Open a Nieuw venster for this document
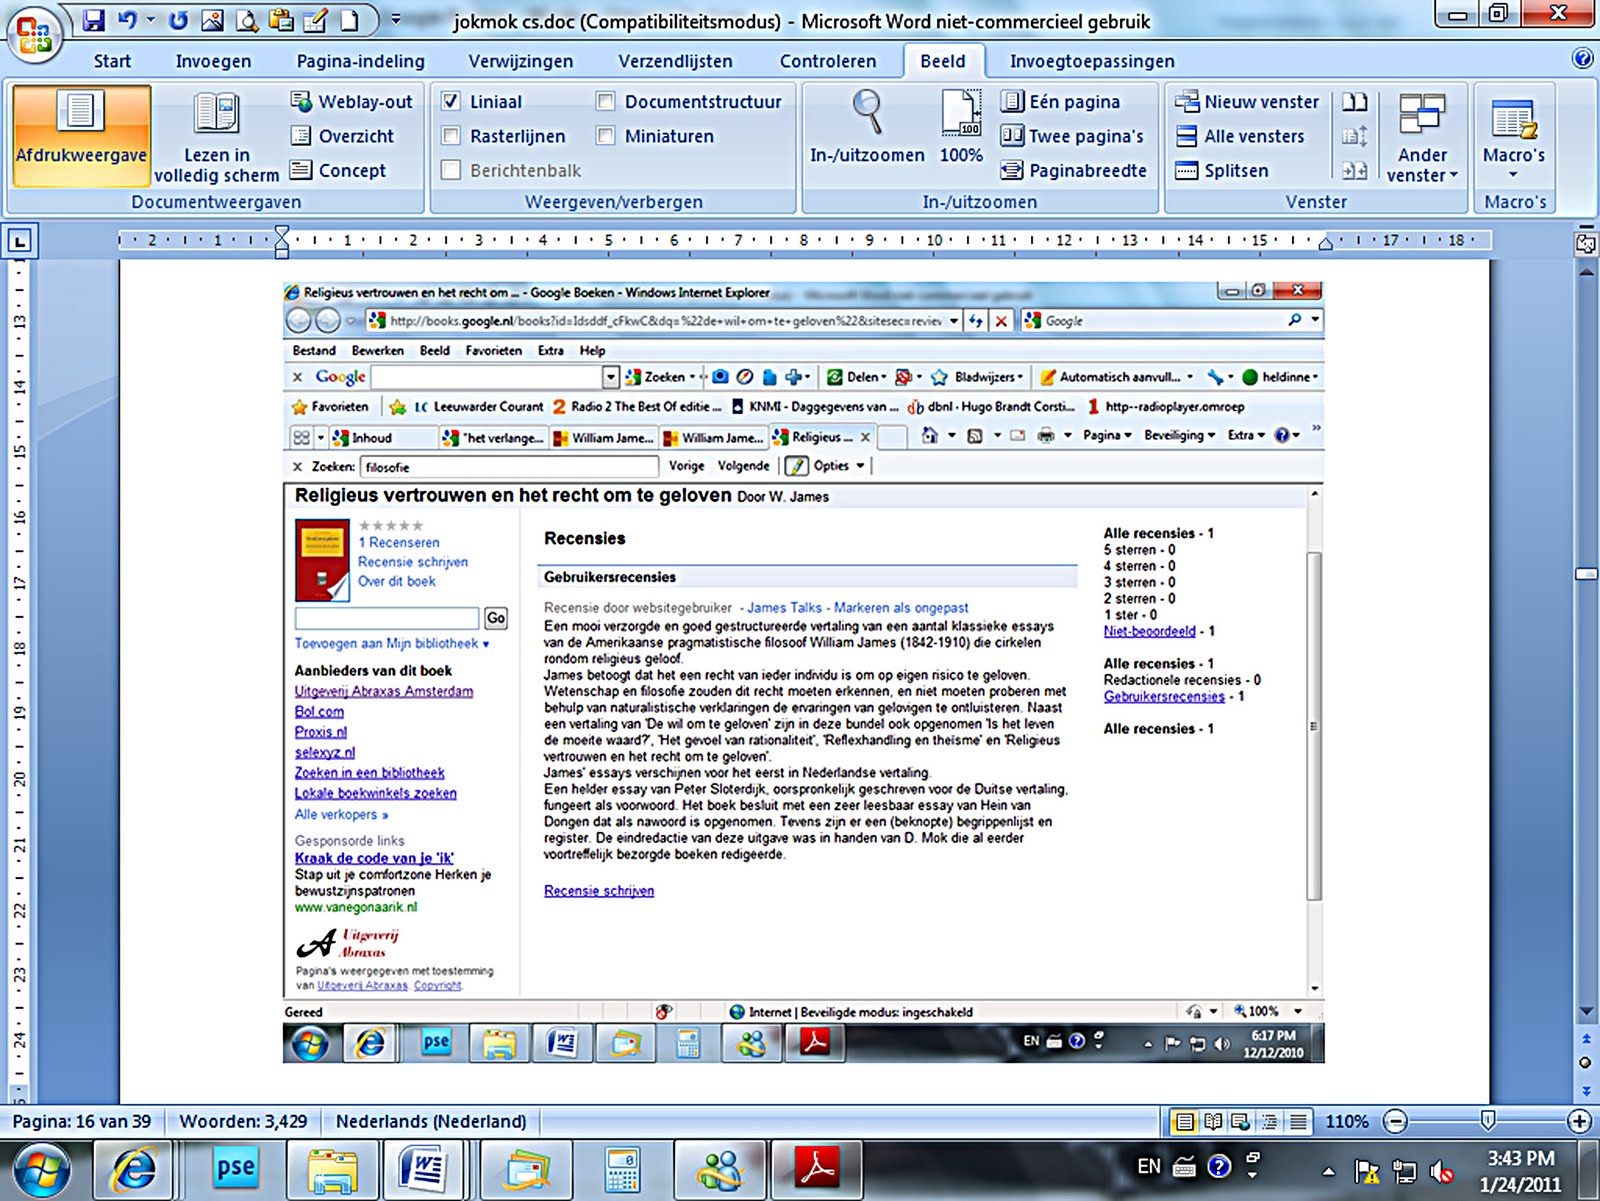This screenshot has width=1600, height=1201. tap(1247, 102)
